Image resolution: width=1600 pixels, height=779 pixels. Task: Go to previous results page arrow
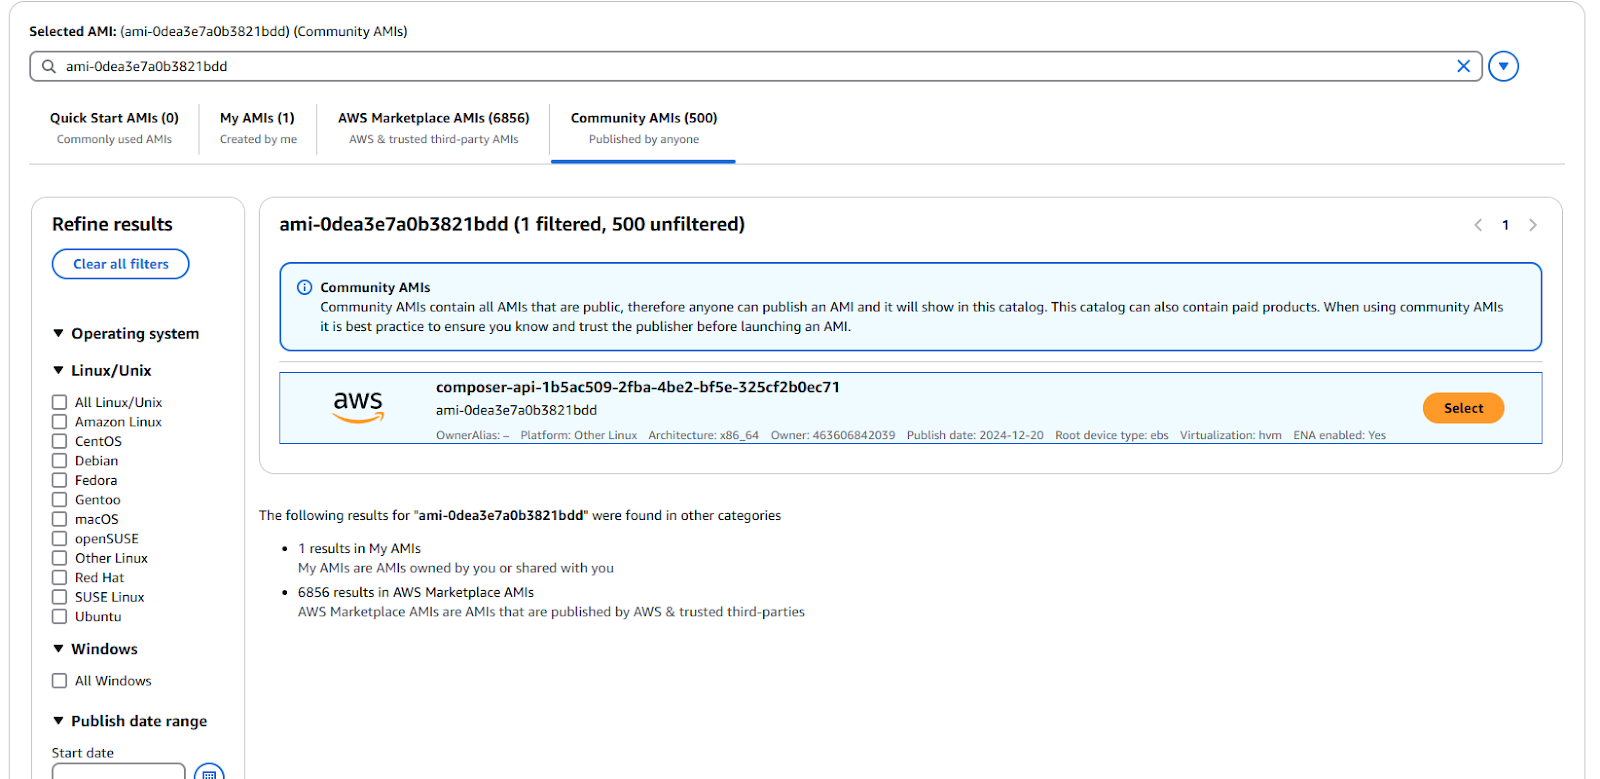[x=1478, y=225]
